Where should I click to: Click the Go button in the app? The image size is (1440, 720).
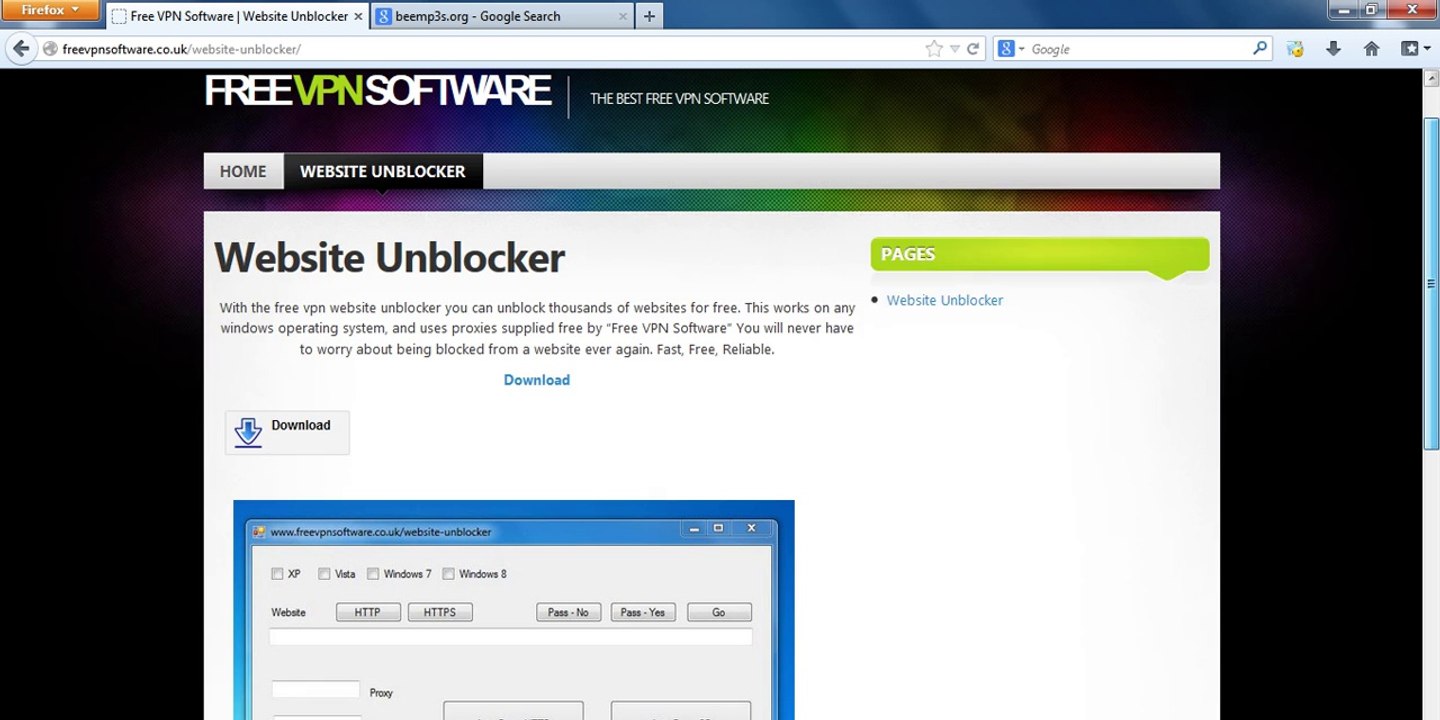719,612
